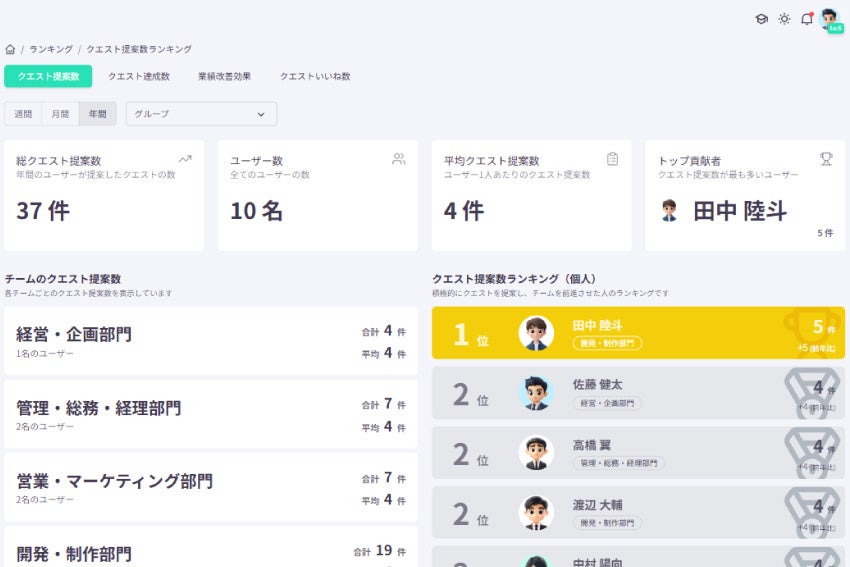Click the trend arrow icon on 総クエスト提案数 card
850x567 pixels.
(185, 159)
